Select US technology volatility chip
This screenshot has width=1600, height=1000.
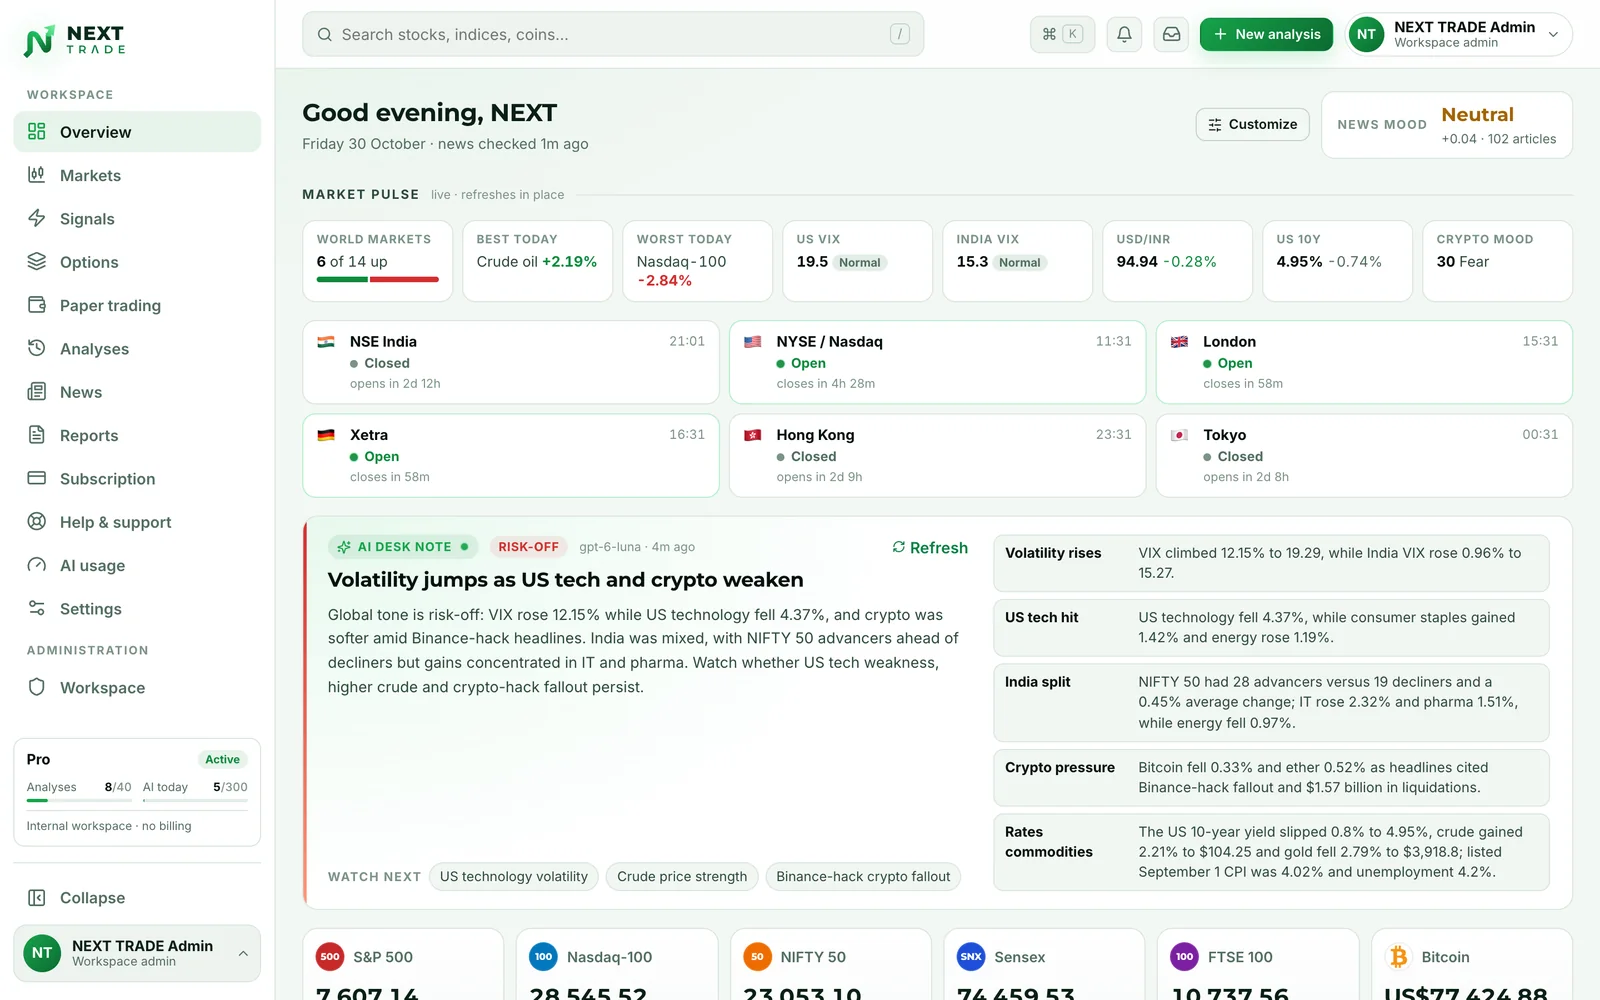coord(514,877)
